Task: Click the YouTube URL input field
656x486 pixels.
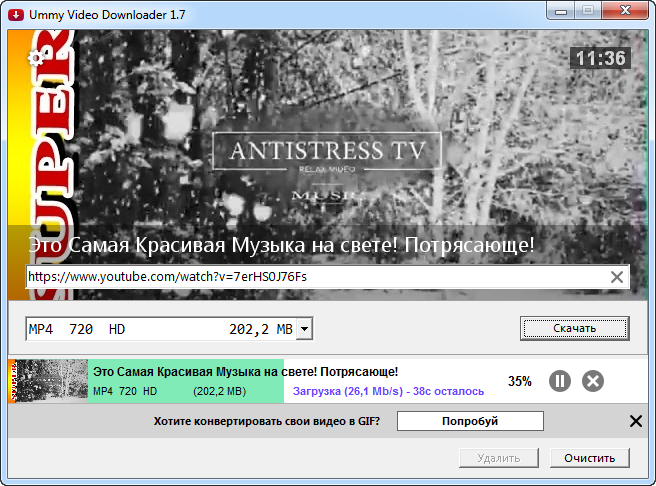Action: (310, 277)
